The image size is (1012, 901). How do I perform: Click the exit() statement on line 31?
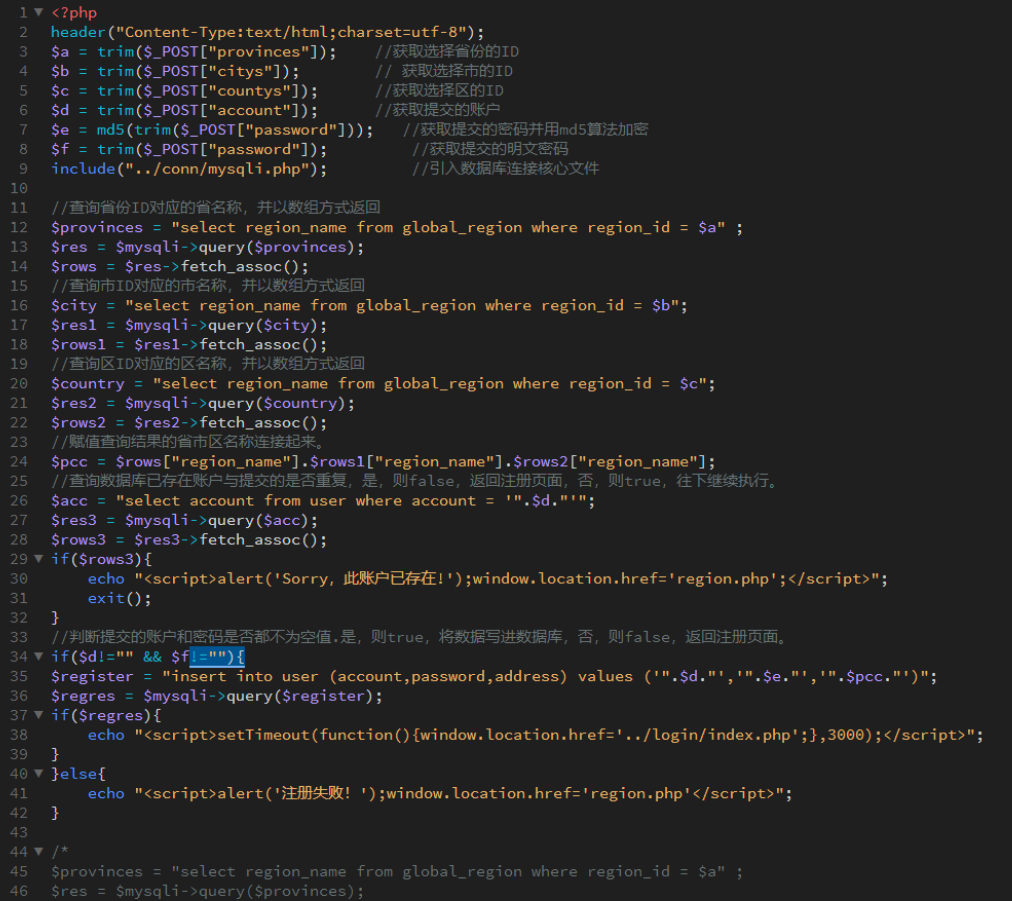coord(119,598)
